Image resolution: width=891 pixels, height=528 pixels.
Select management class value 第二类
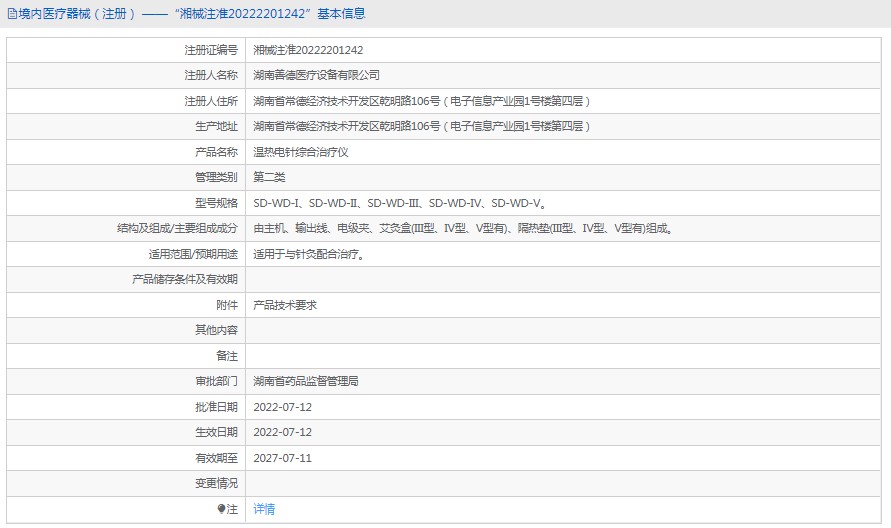coord(269,177)
